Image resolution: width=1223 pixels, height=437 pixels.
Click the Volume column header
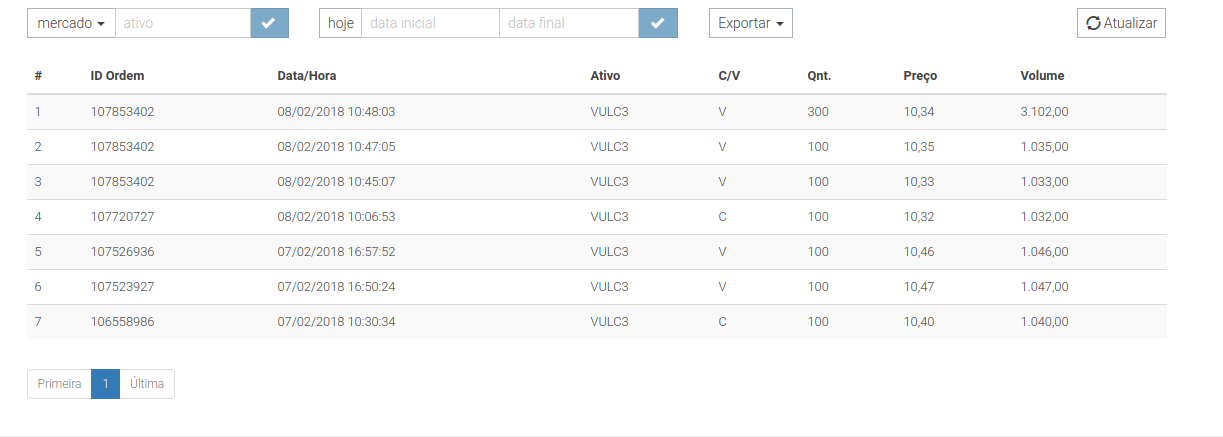(1042, 76)
